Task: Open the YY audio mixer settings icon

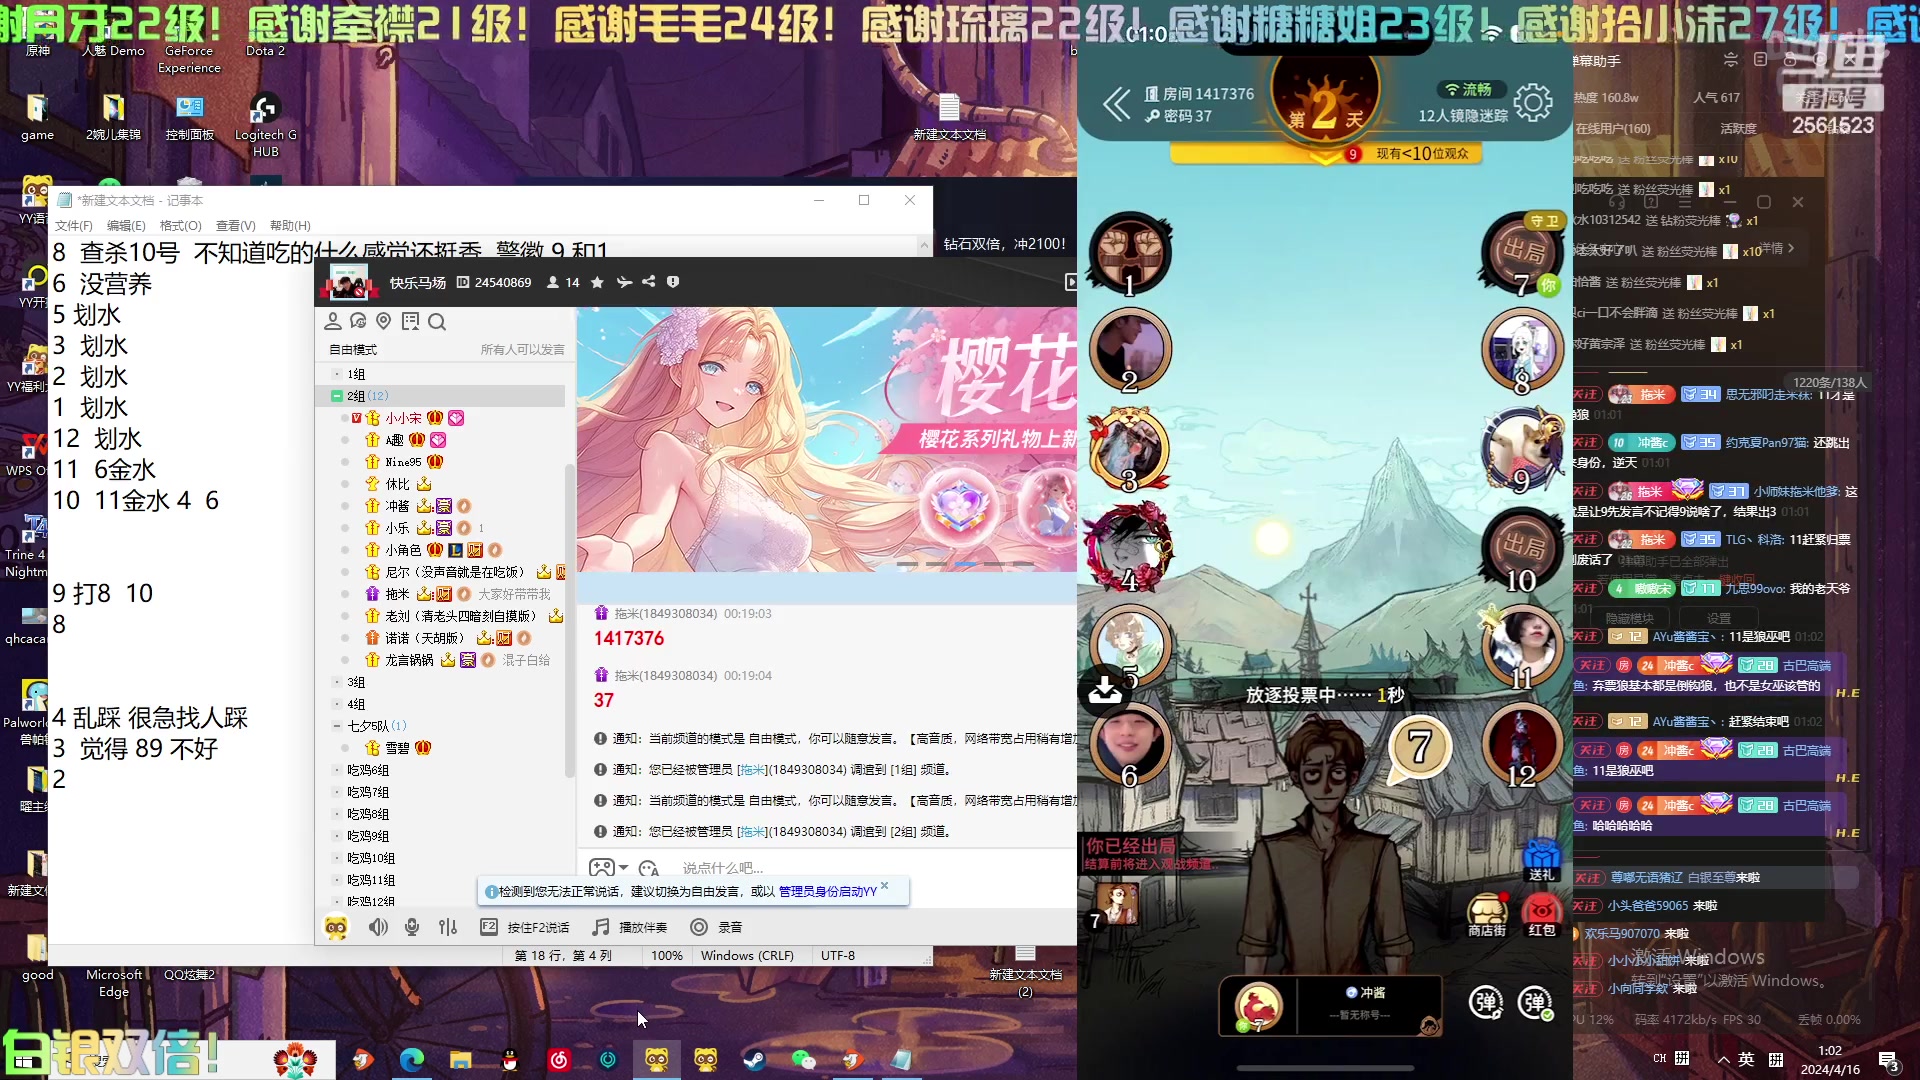Action: (x=448, y=927)
